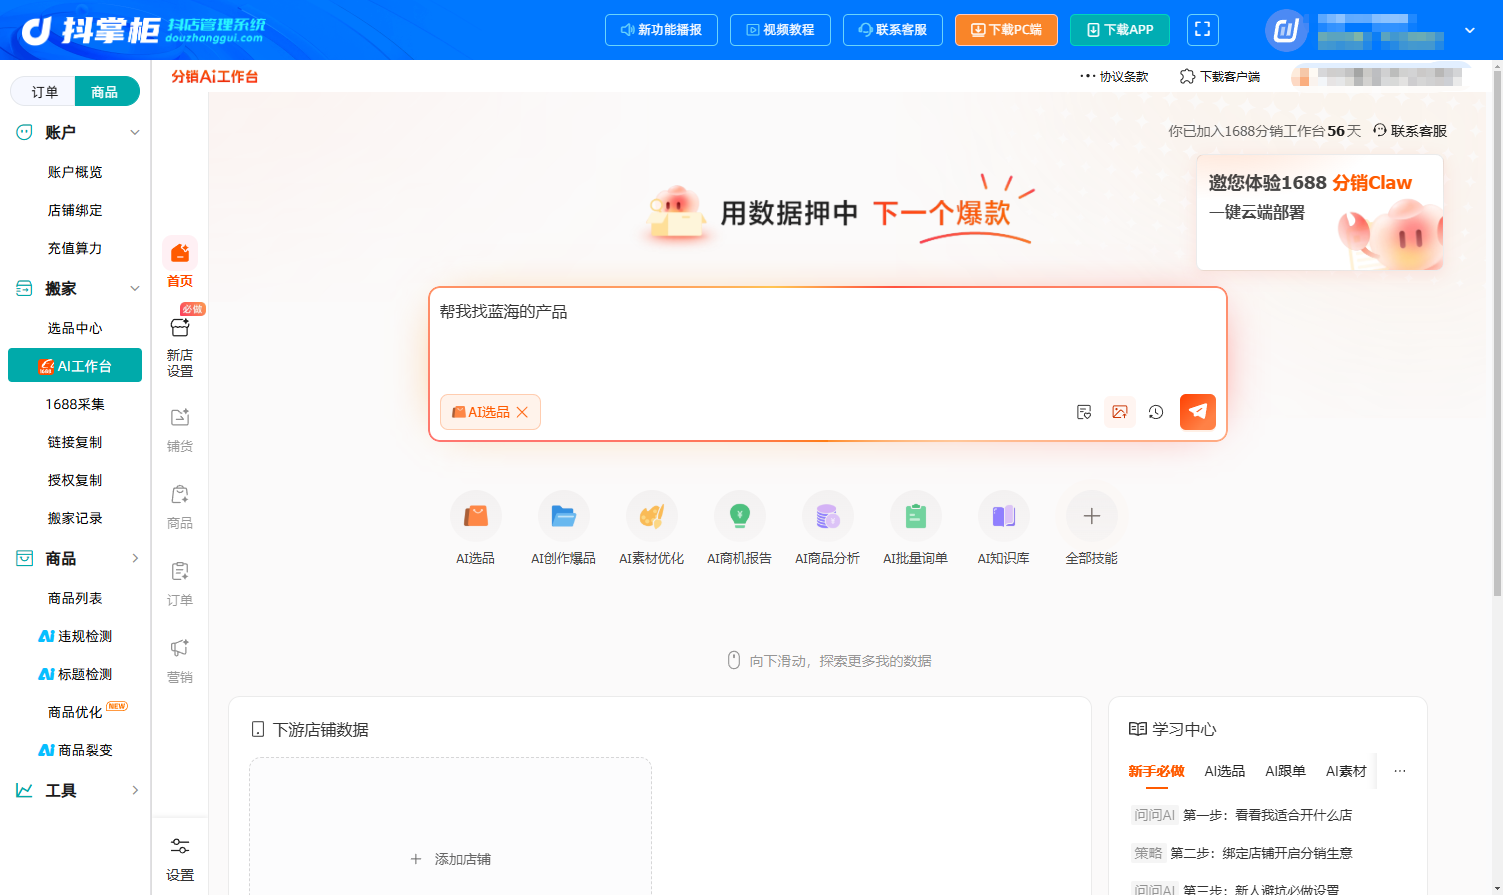Viewport: 1503px width, 895px height.
Task: Switch to the 订单 toggle tab
Action: coord(44,92)
